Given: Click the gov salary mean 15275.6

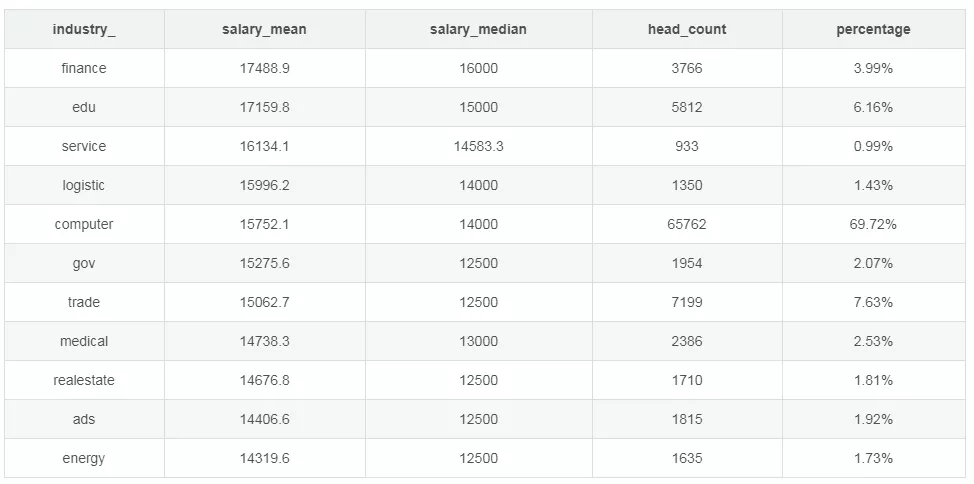Looking at the screenshot, I should coord(265,263).
